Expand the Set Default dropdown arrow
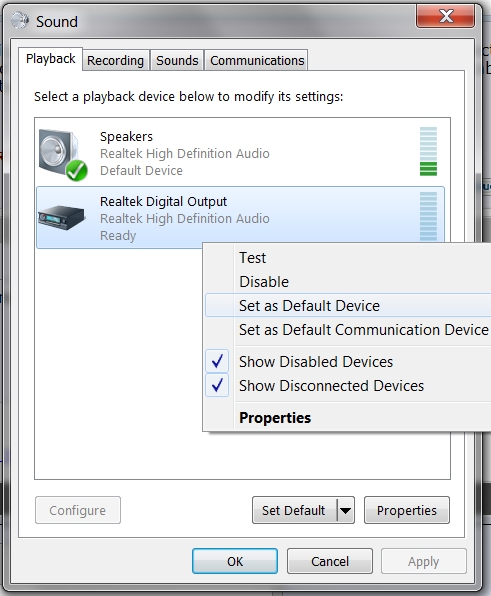491x596 pixels. tap(345, 510)
